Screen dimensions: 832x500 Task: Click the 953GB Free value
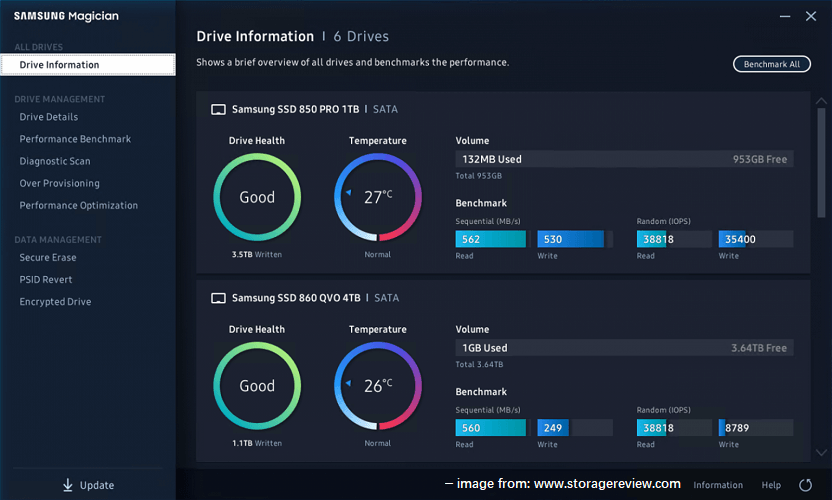(x=760, y=159)
